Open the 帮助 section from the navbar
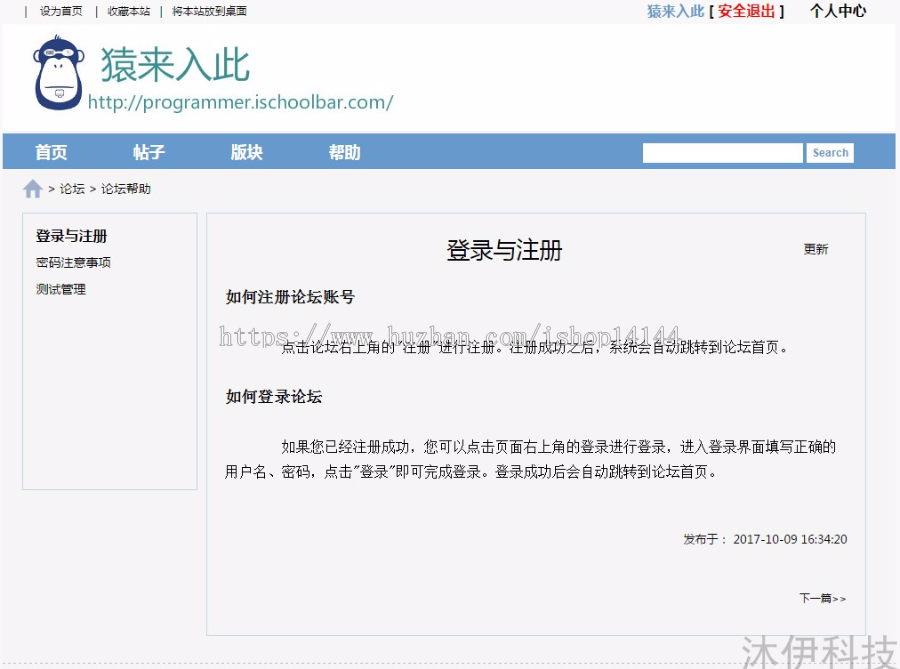This screenshot has width=900, height=669. 343,152
